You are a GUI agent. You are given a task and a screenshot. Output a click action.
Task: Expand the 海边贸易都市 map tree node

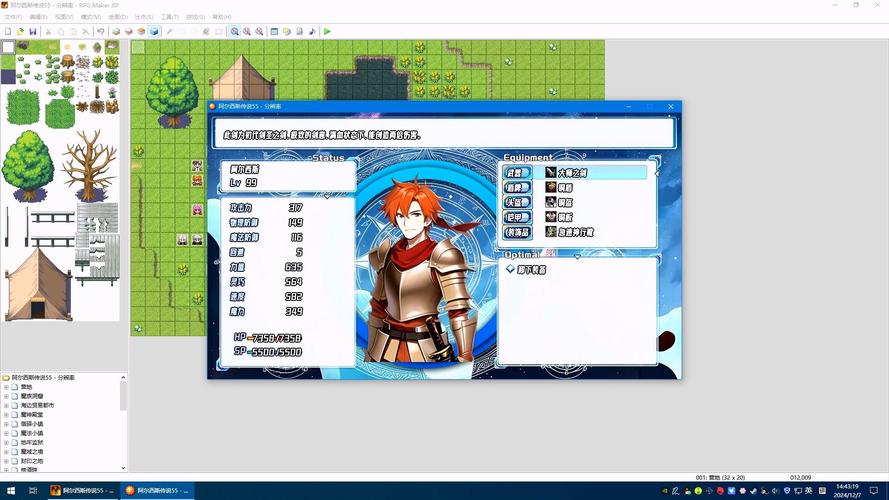pyautogui.click(x=6, y=405)
